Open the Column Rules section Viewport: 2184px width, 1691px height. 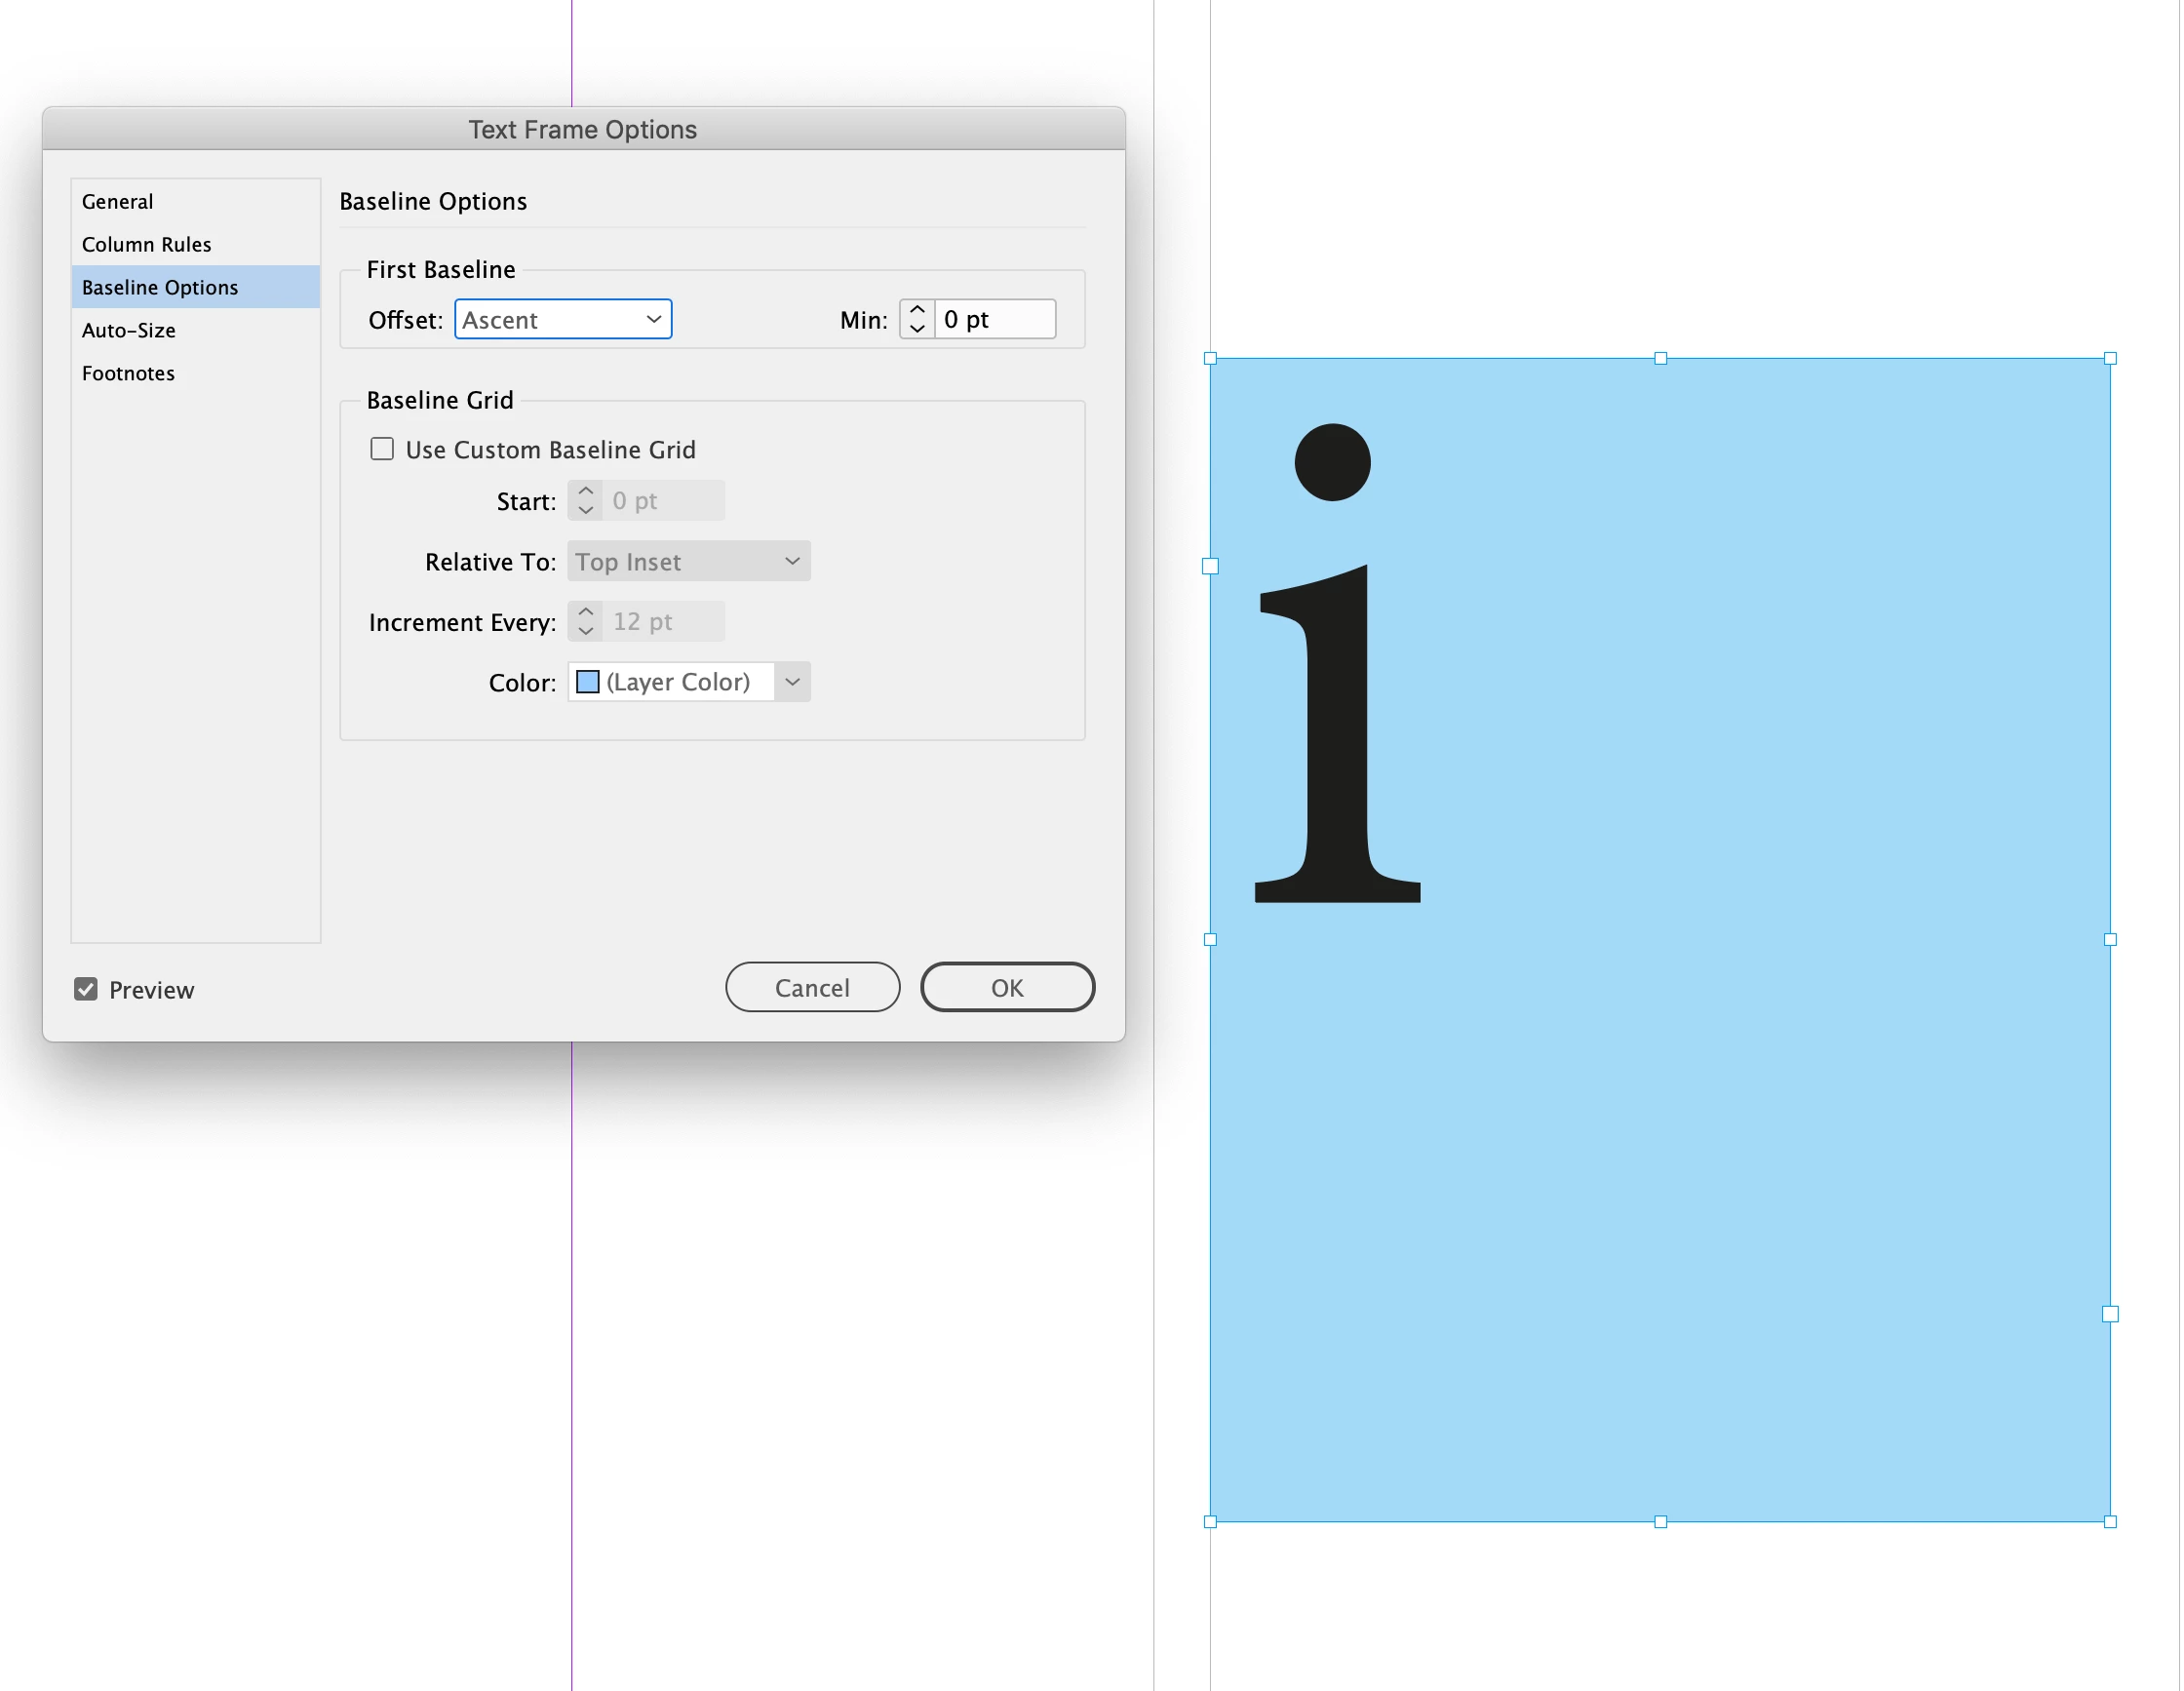[x=146, y=245]
